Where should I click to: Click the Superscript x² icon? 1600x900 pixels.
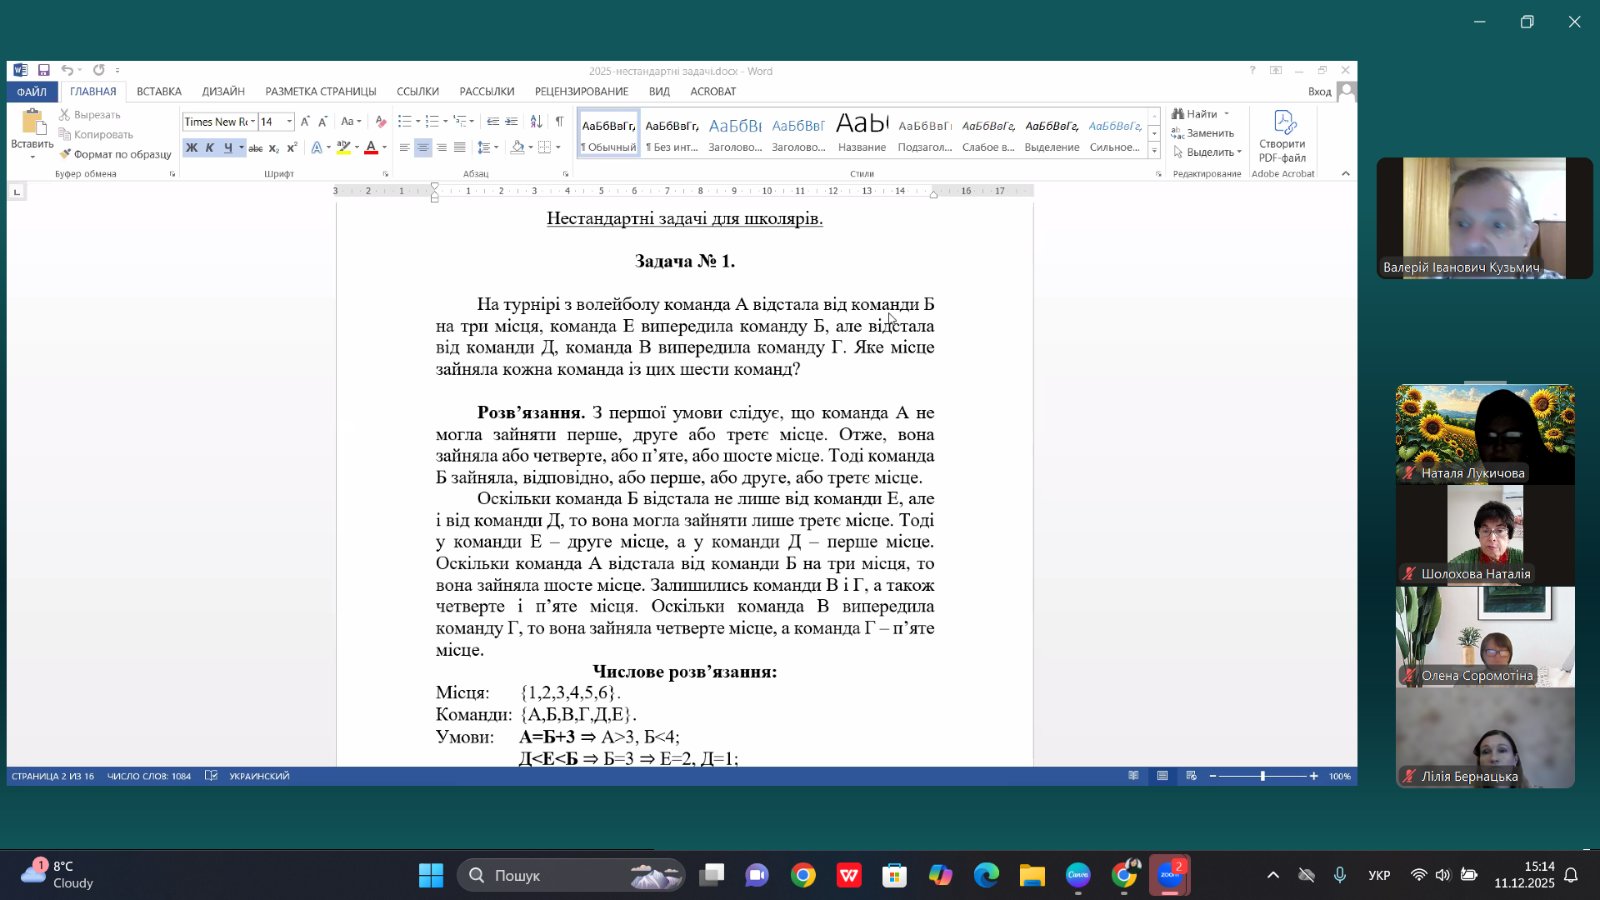292,148
